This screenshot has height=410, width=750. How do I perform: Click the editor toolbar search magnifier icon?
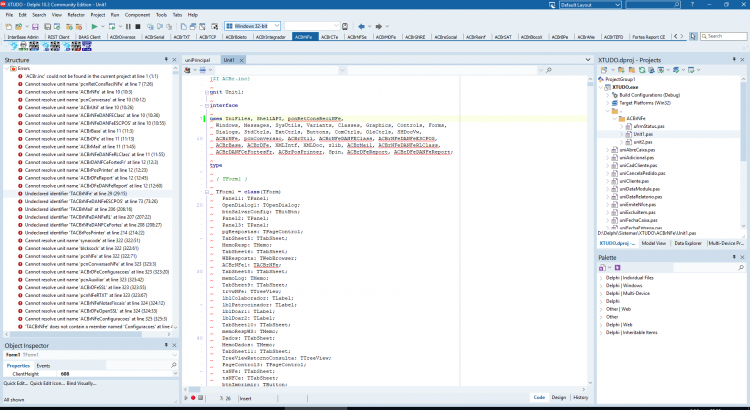549,70
